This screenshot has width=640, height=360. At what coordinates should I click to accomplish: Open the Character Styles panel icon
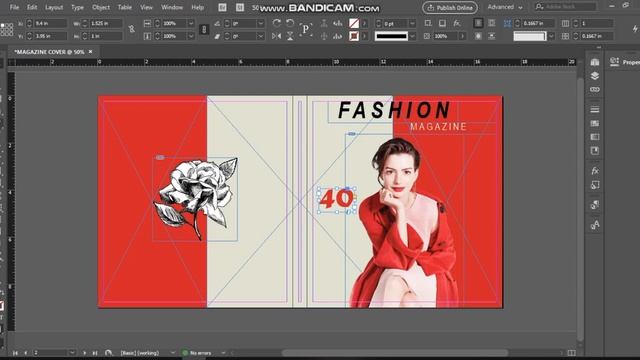coord(595,224)
